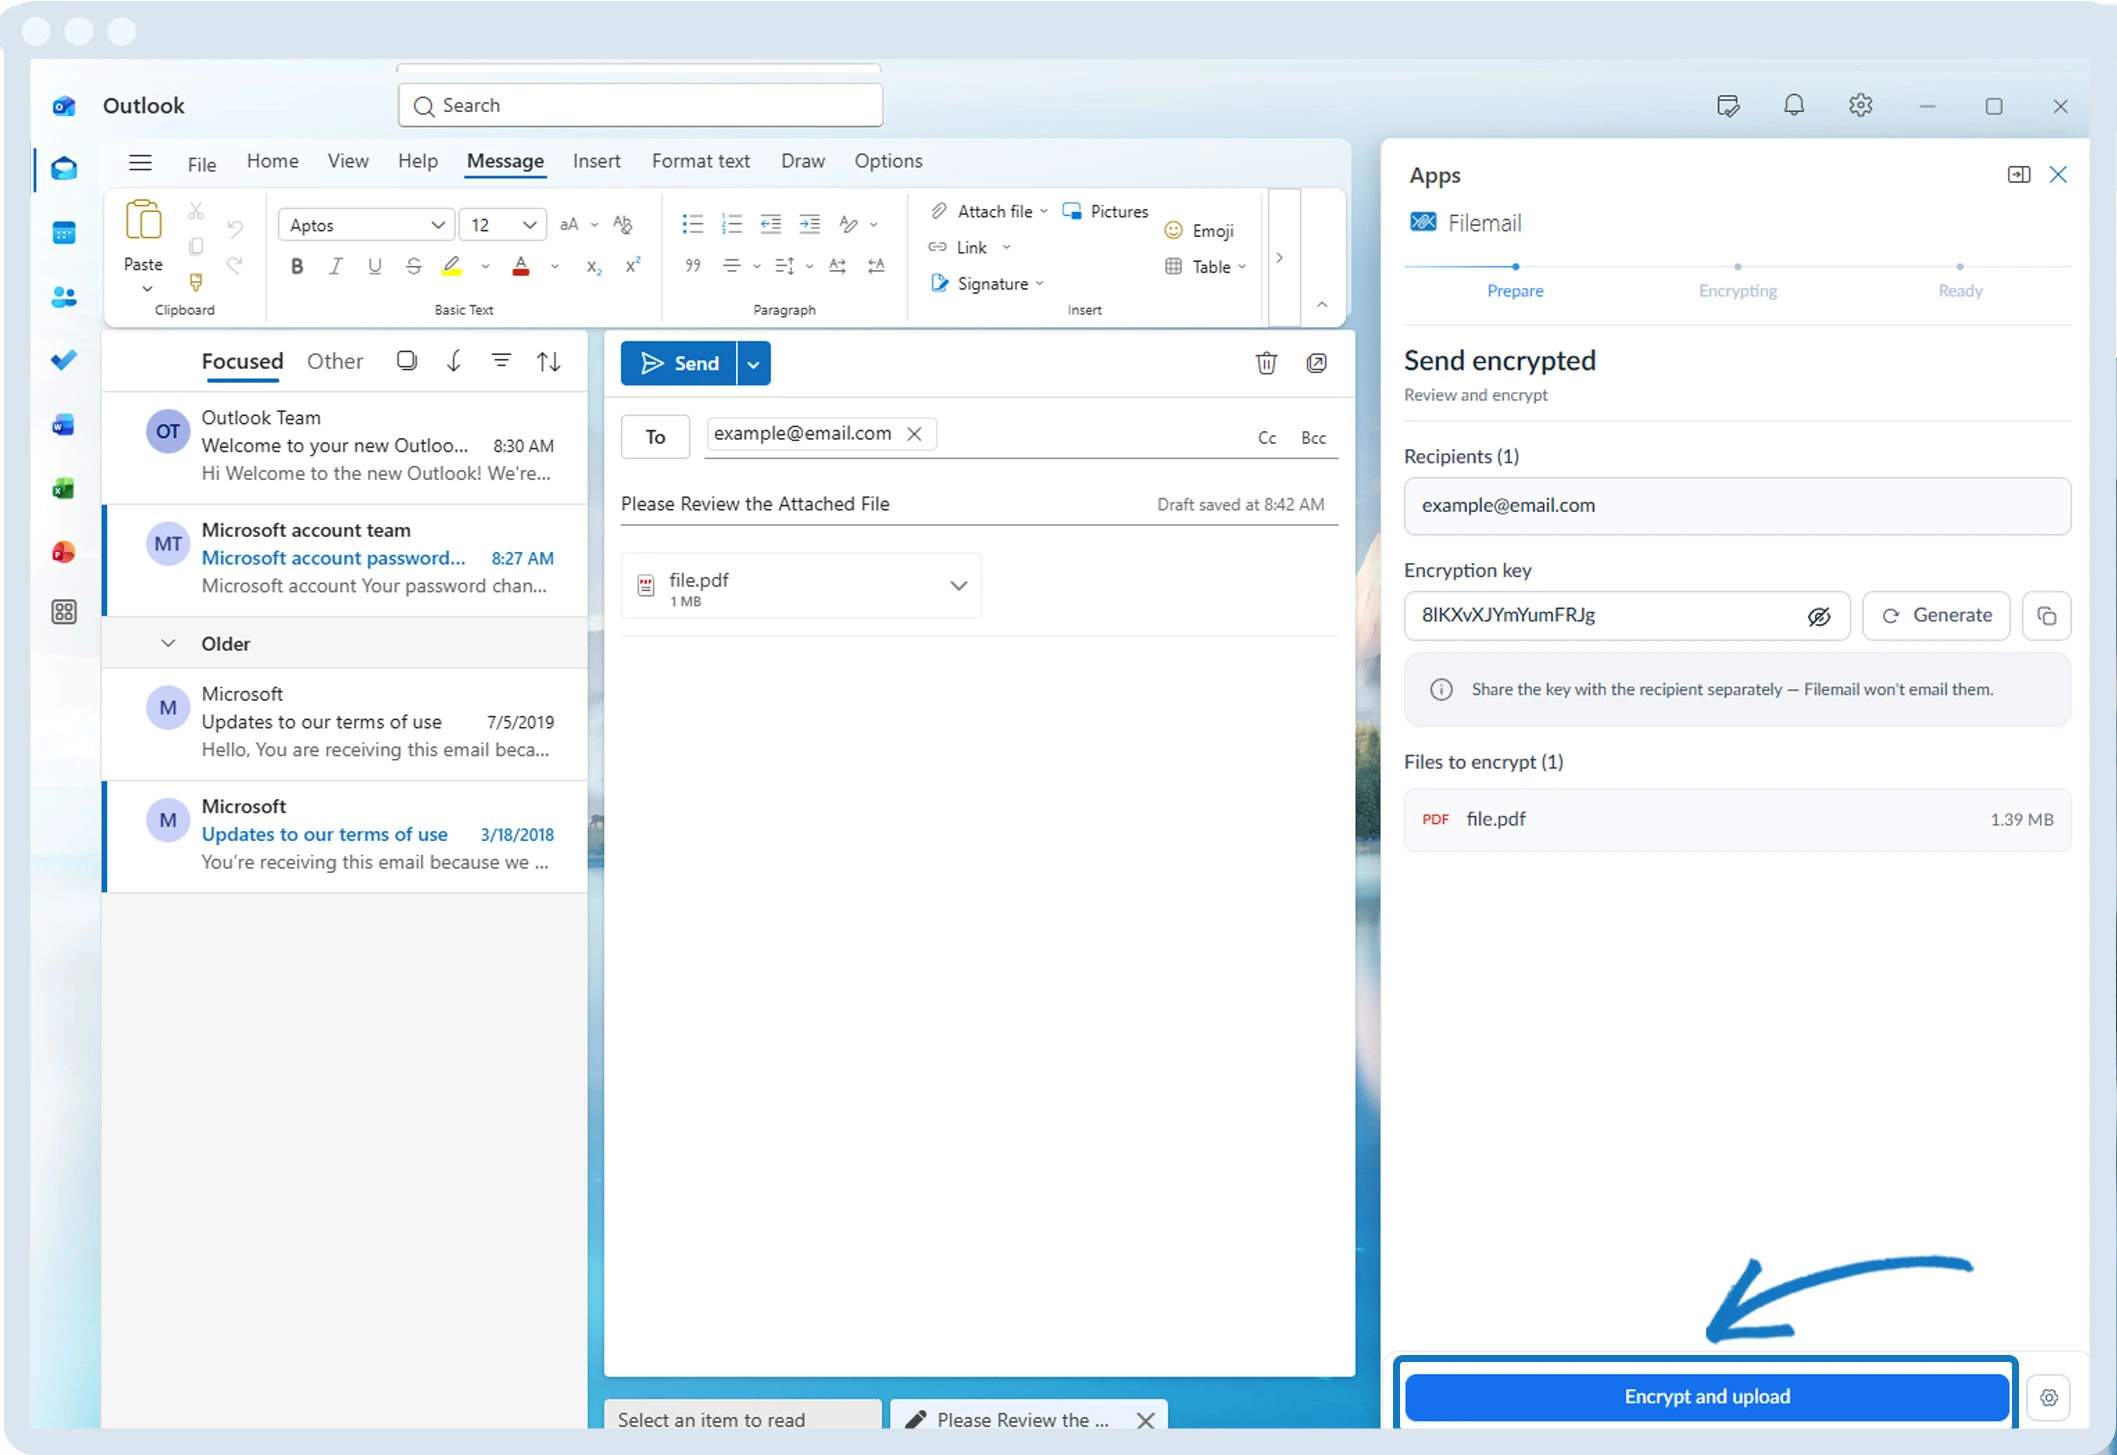2117x1455 pixels.
Task: Apply Subscript formatting
Action: (594, 266)
